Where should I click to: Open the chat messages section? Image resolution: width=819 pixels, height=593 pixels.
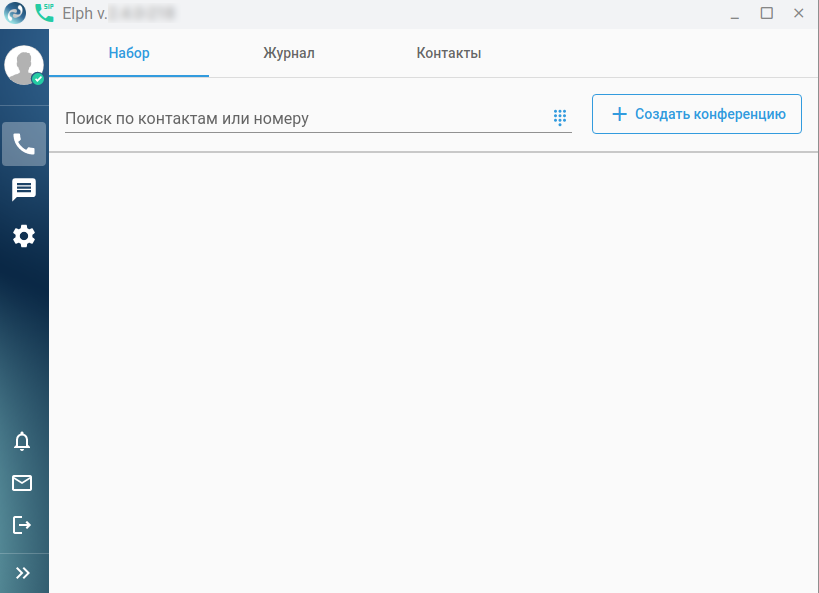point(24,190)
